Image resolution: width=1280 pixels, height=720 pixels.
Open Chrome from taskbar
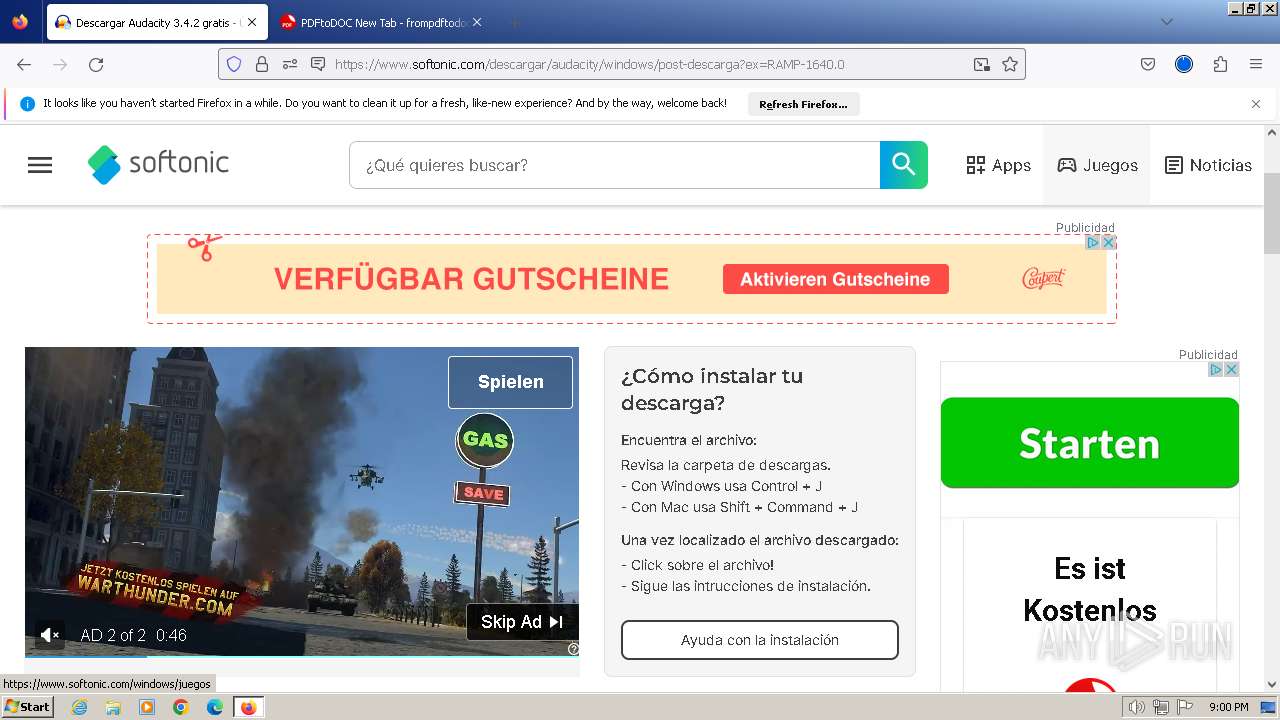[x=181, y=707]
